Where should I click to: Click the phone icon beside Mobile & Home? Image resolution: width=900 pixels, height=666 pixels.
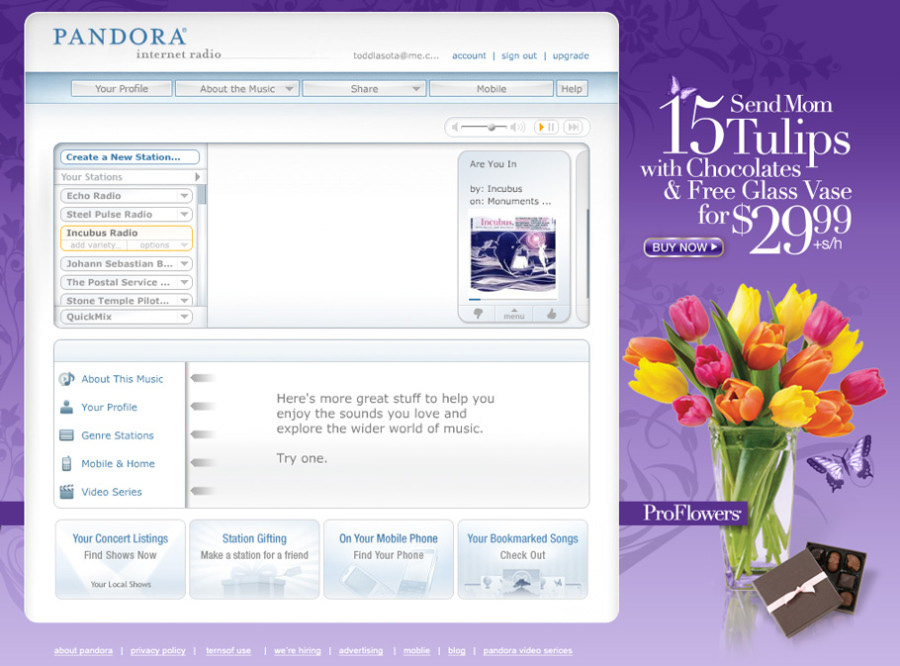tap(67, 463)
